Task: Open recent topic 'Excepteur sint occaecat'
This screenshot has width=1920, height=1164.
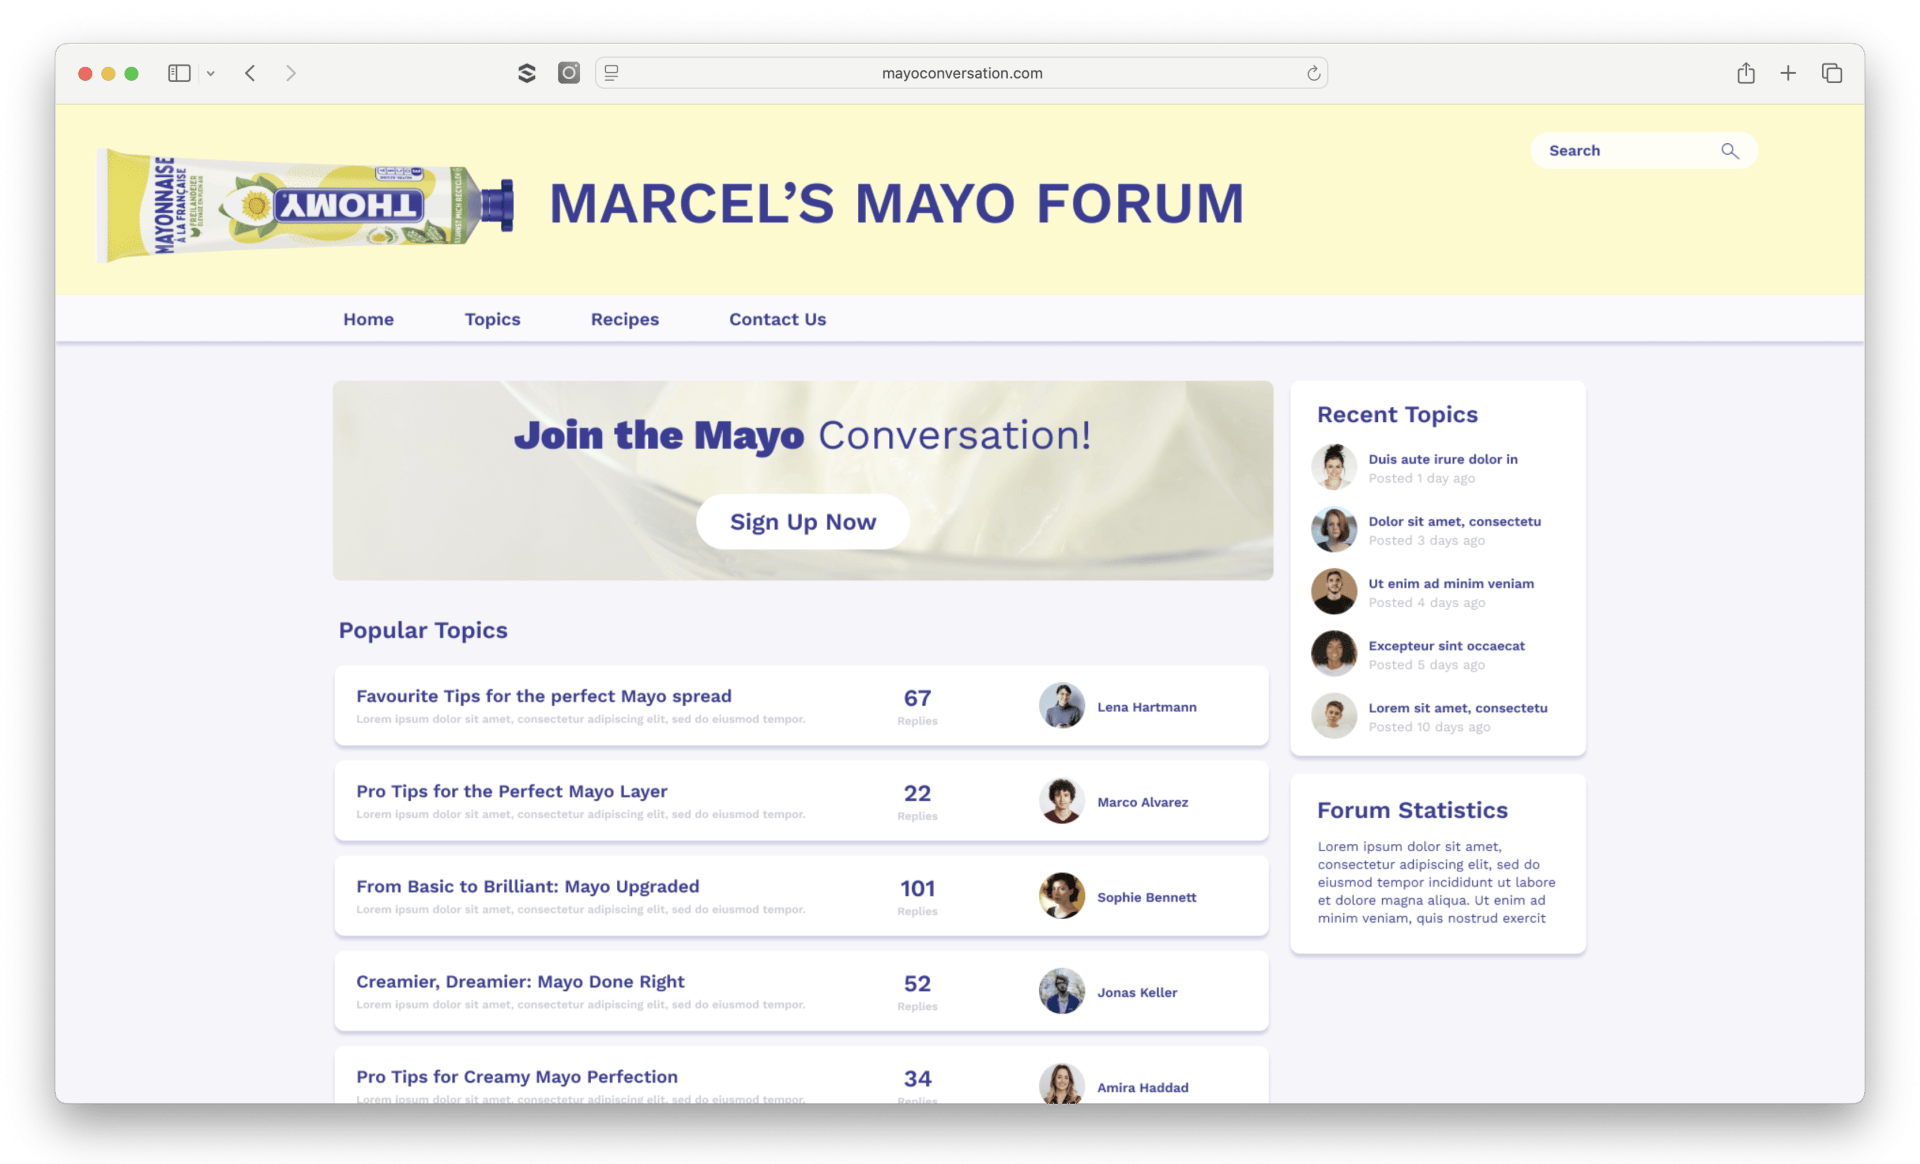Action: [1446, 646]
